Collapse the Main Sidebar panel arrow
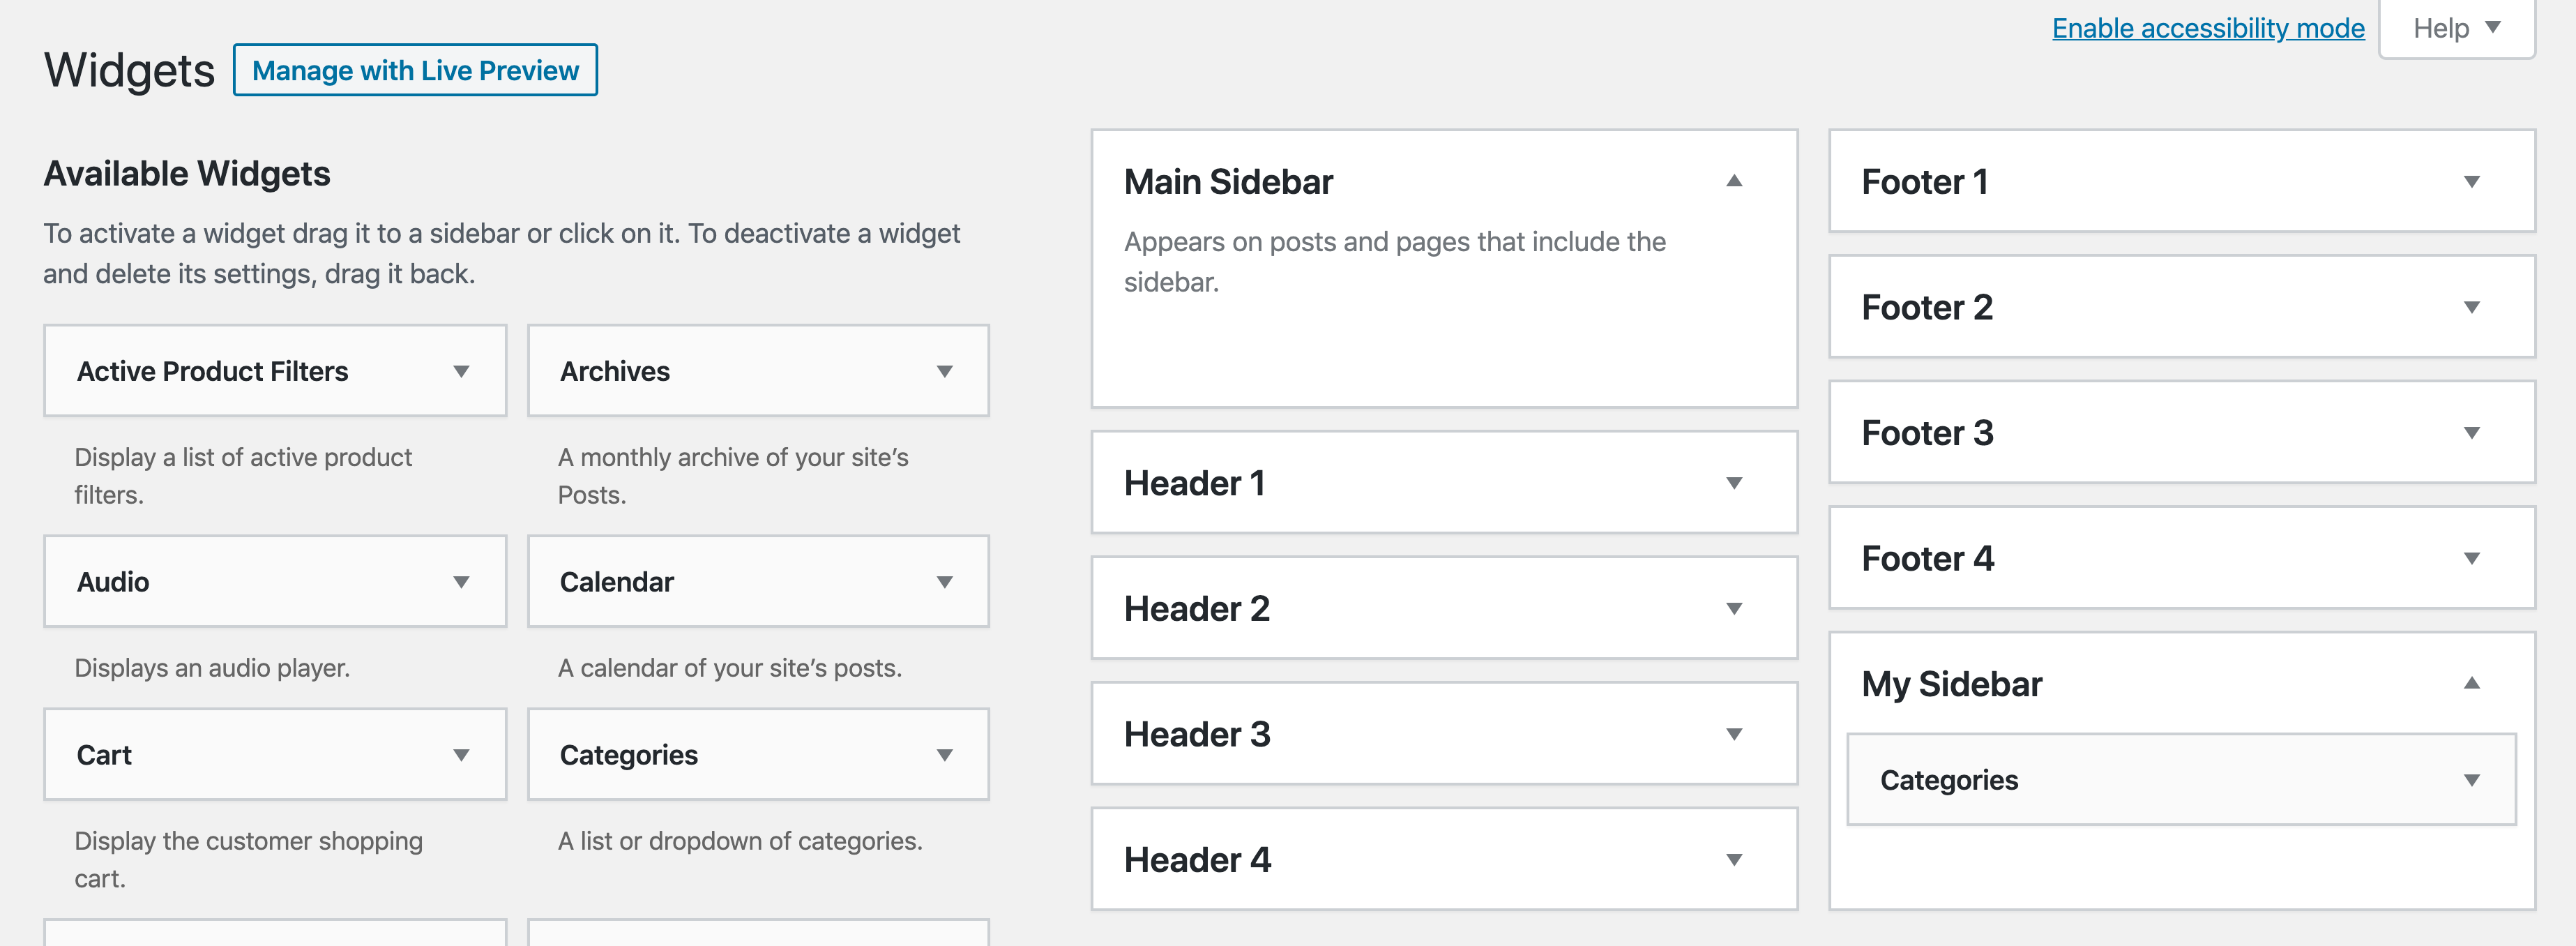The width and height of the screenshot is (2576, 946). (x=1734, y=181)
